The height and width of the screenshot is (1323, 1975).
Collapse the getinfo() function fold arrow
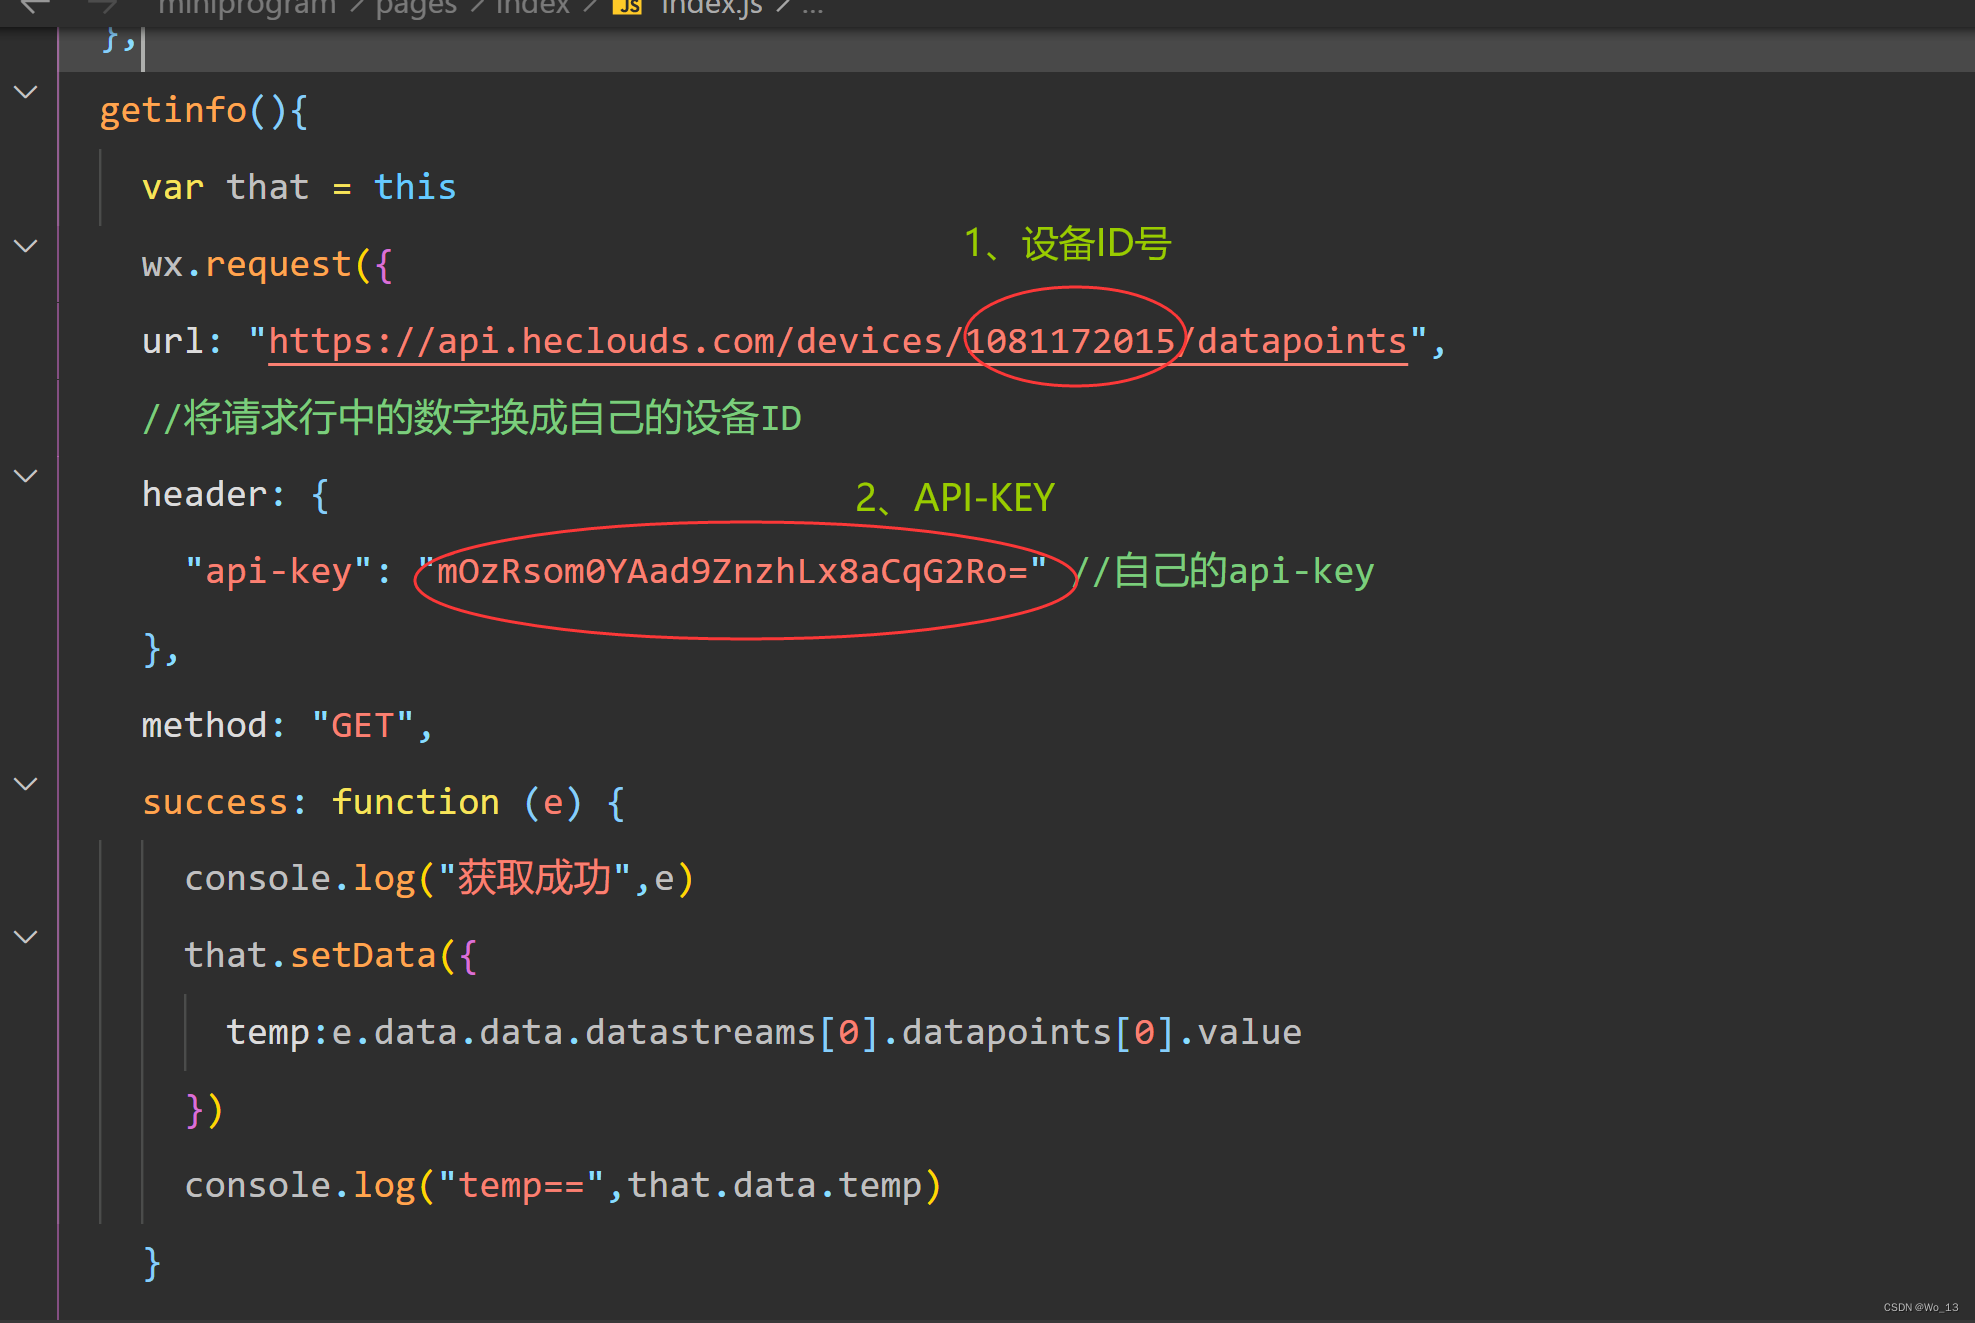point(26,92)
